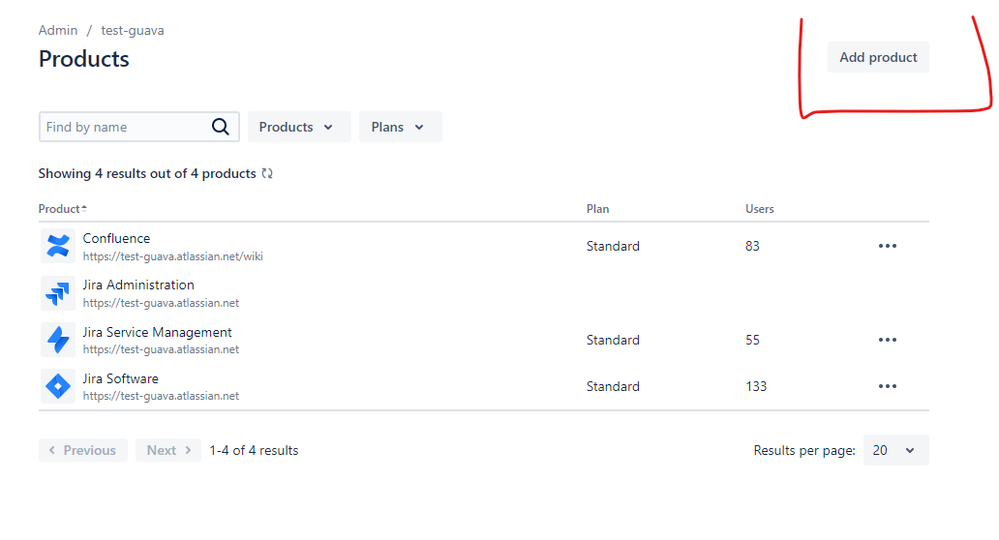Open more actions for Confluence

887,246
